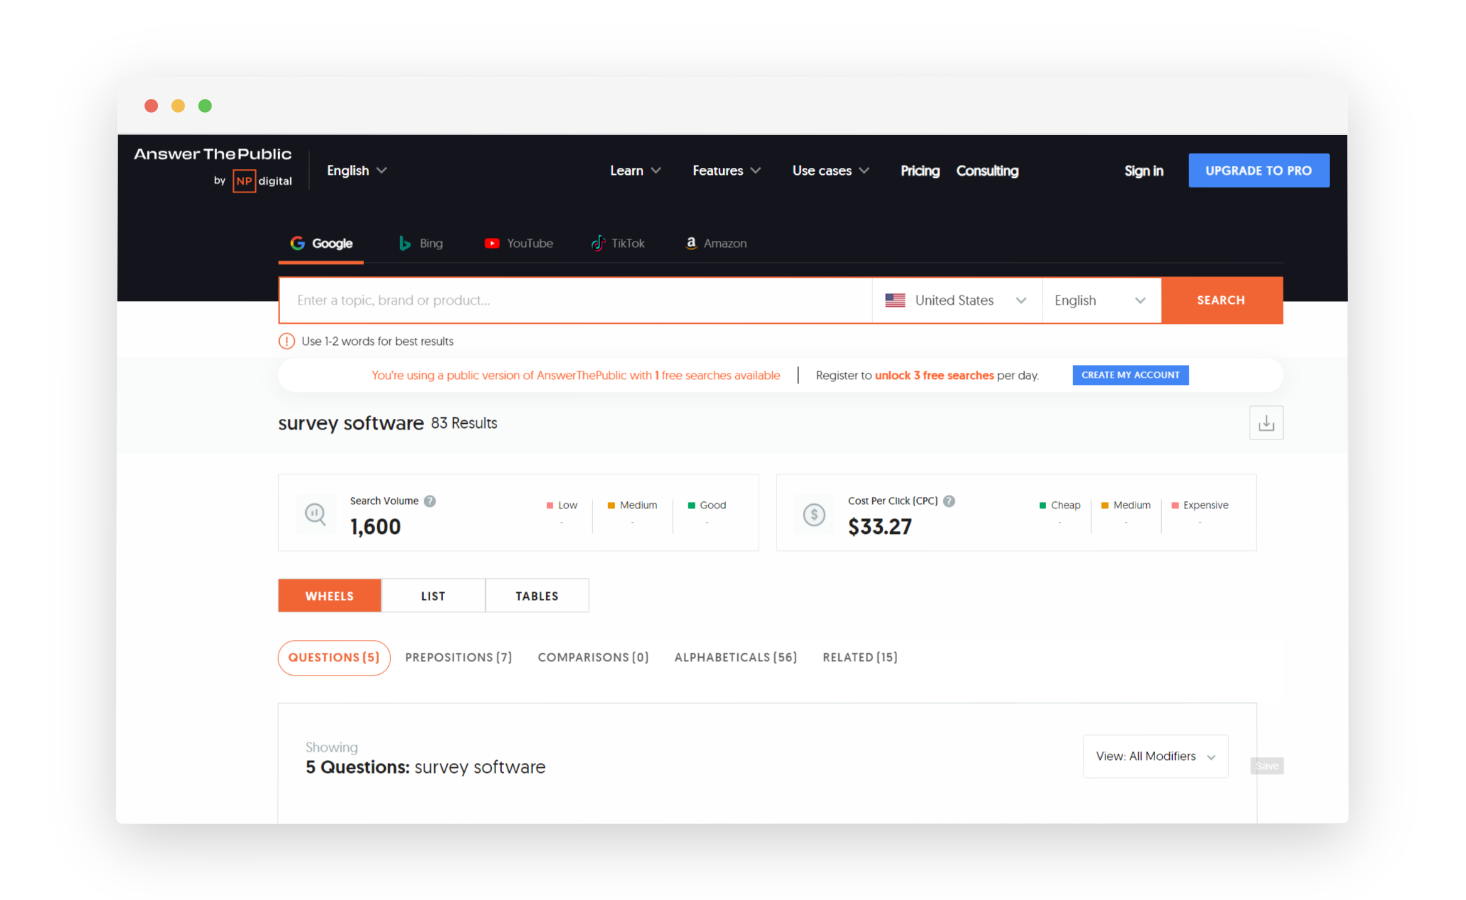Open the download results icon
Viewport: 1466px width, 900px height.
coord(1266,422)
